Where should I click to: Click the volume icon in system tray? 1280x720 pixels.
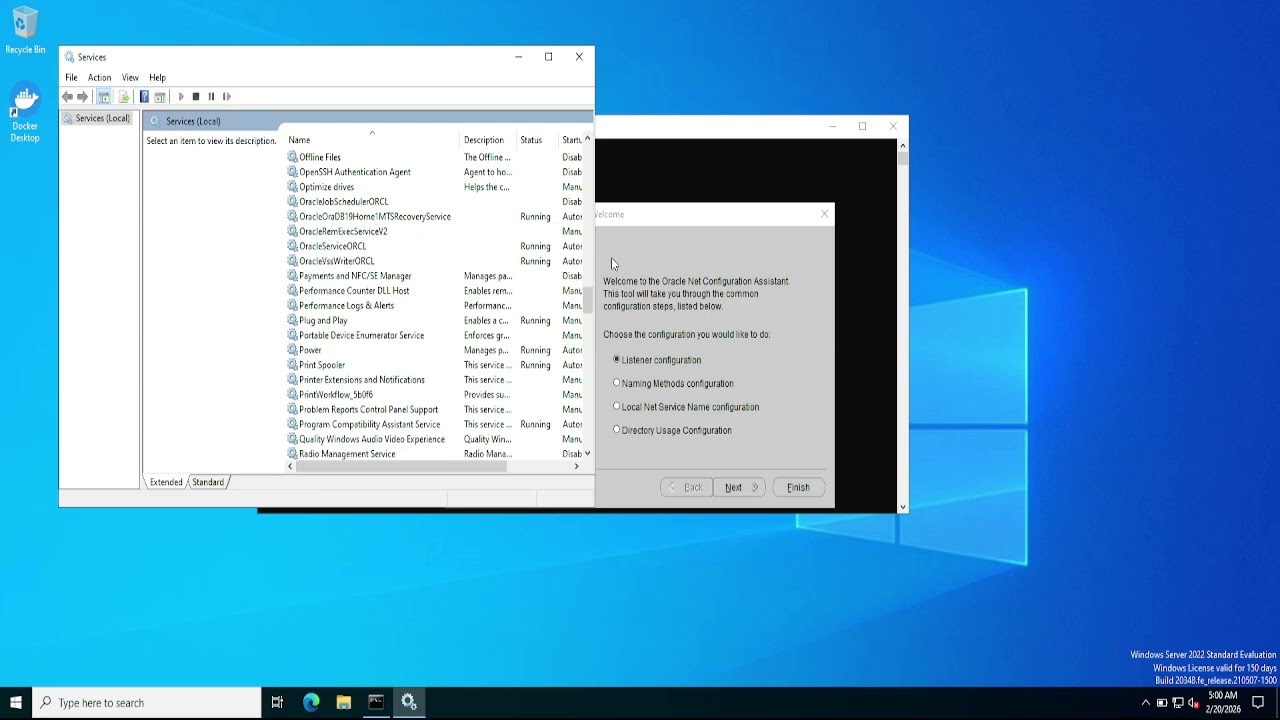point(1193,703)
